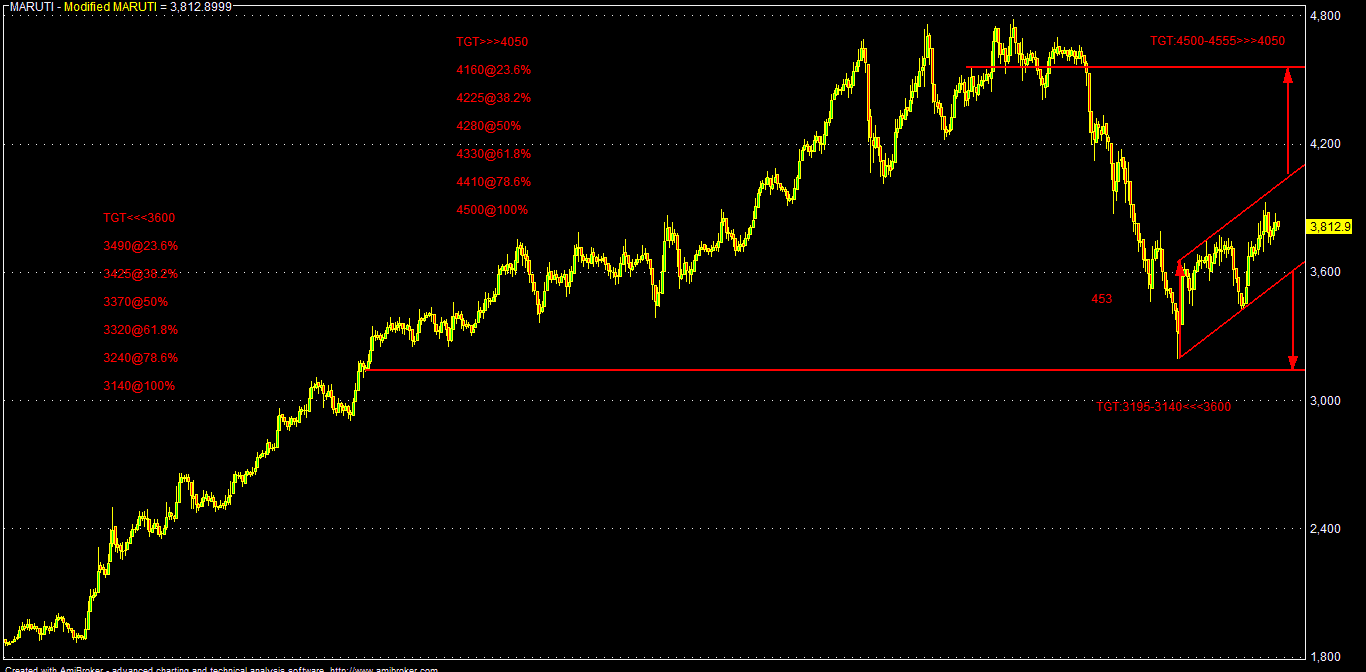
Task: Click the 4280@50% level label
Action: pos(488,126)
